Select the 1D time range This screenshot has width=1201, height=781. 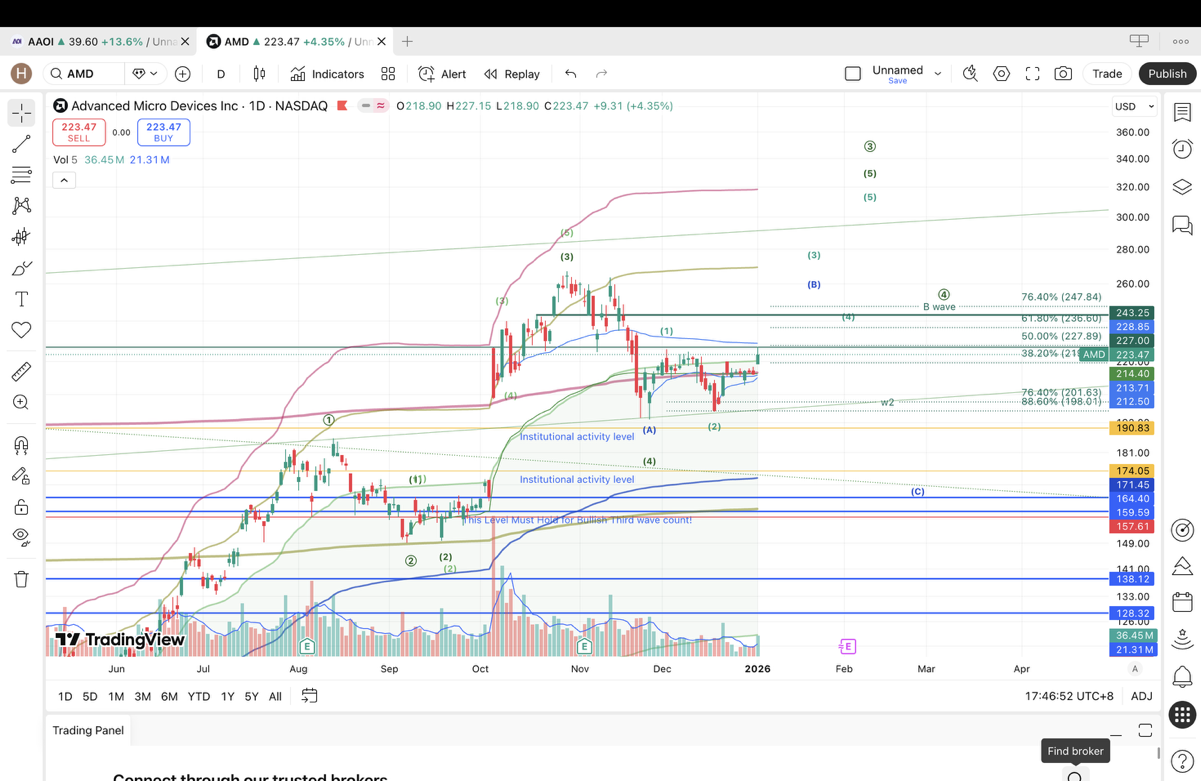65,696
